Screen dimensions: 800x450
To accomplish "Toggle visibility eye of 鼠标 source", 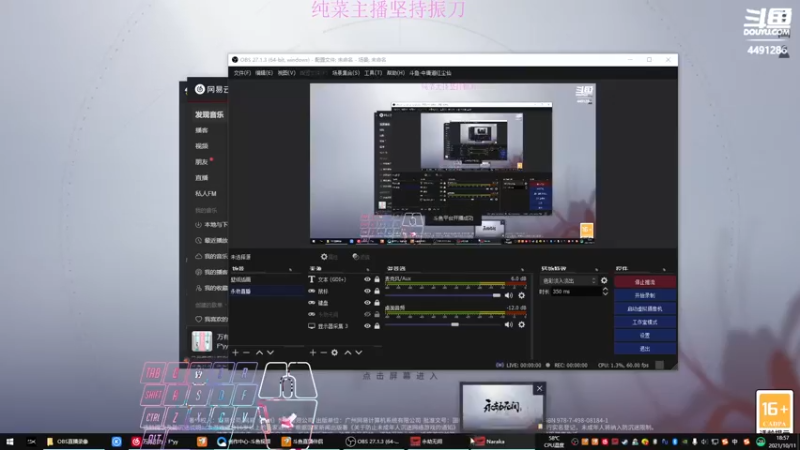I will (367, 291).
